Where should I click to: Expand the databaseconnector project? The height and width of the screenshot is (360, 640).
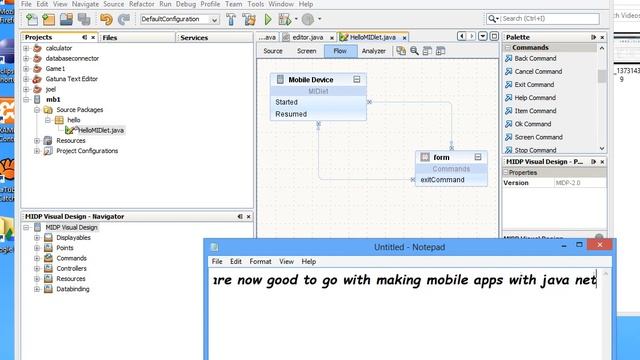click(26, 58)
